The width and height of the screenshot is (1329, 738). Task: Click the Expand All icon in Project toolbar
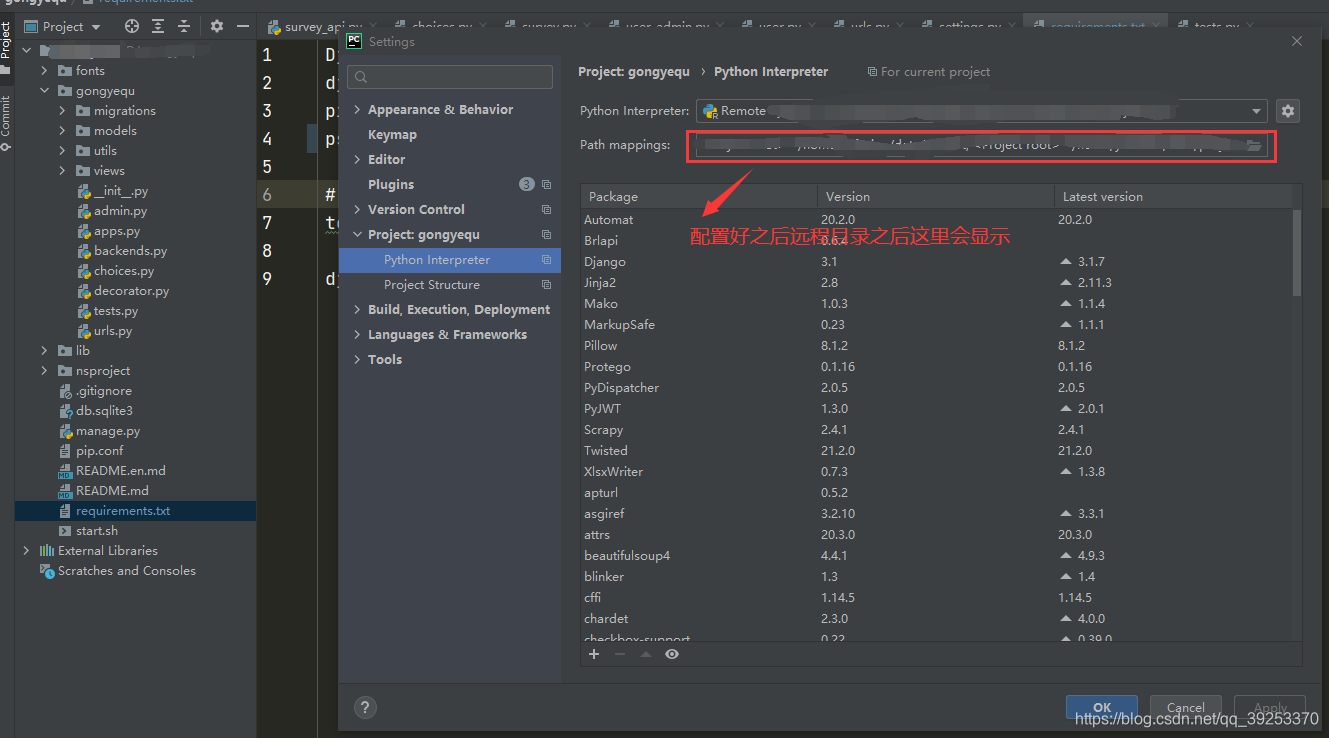coord(158,27)
